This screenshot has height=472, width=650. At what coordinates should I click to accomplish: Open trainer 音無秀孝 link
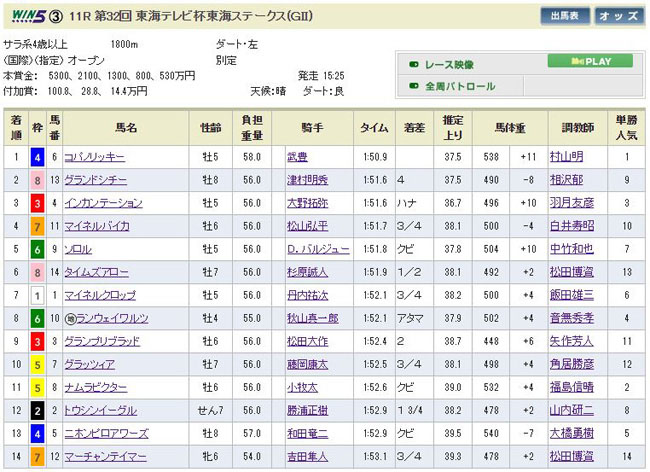point(572,318)
